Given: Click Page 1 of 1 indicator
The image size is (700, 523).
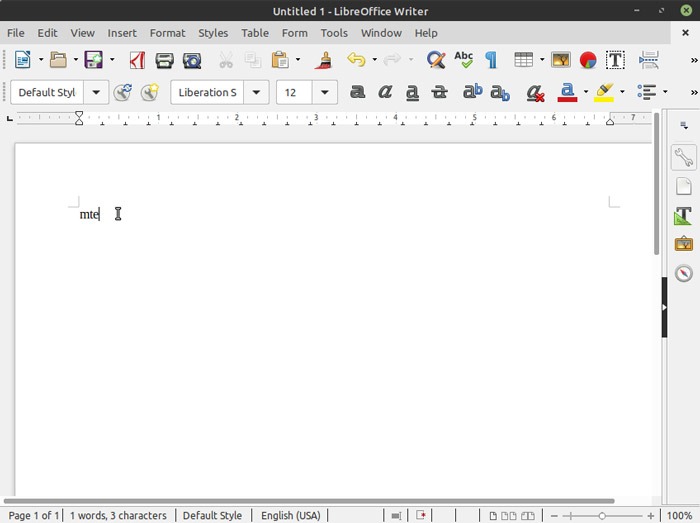Looking at the screenshot, I should [33, 515].
